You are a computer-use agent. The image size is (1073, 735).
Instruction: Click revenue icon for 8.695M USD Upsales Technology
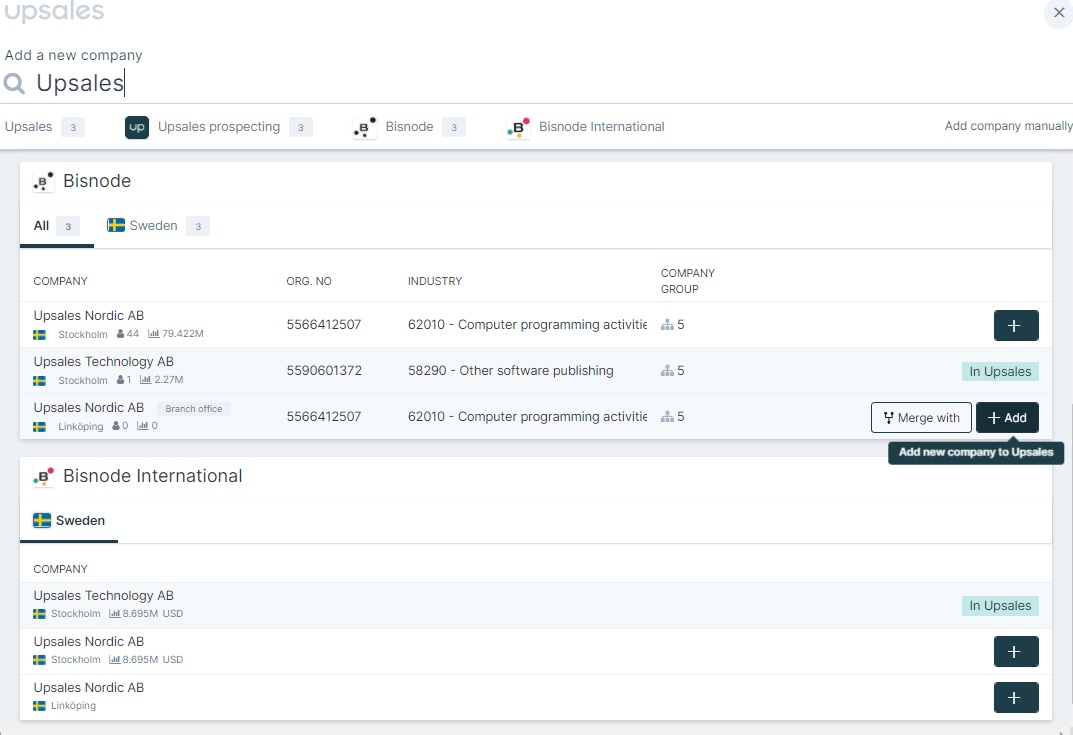tap(114, 614)
